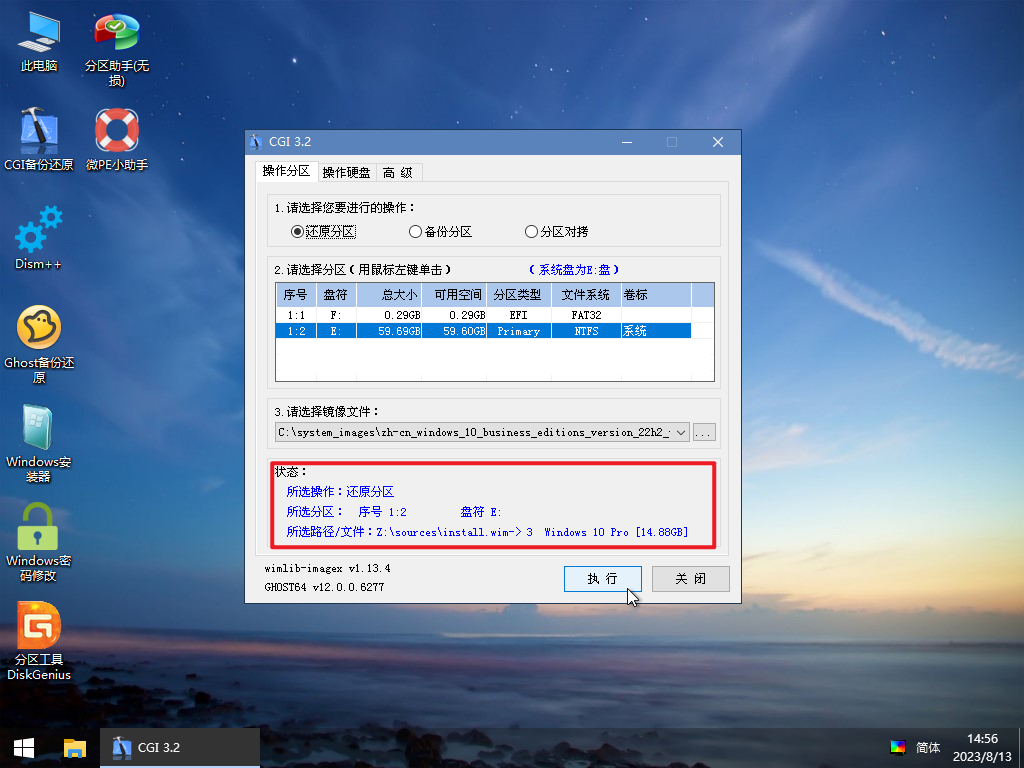Click the browse "..." image file button
Screen dimensions: 1024x768
[x=704, y=432]
